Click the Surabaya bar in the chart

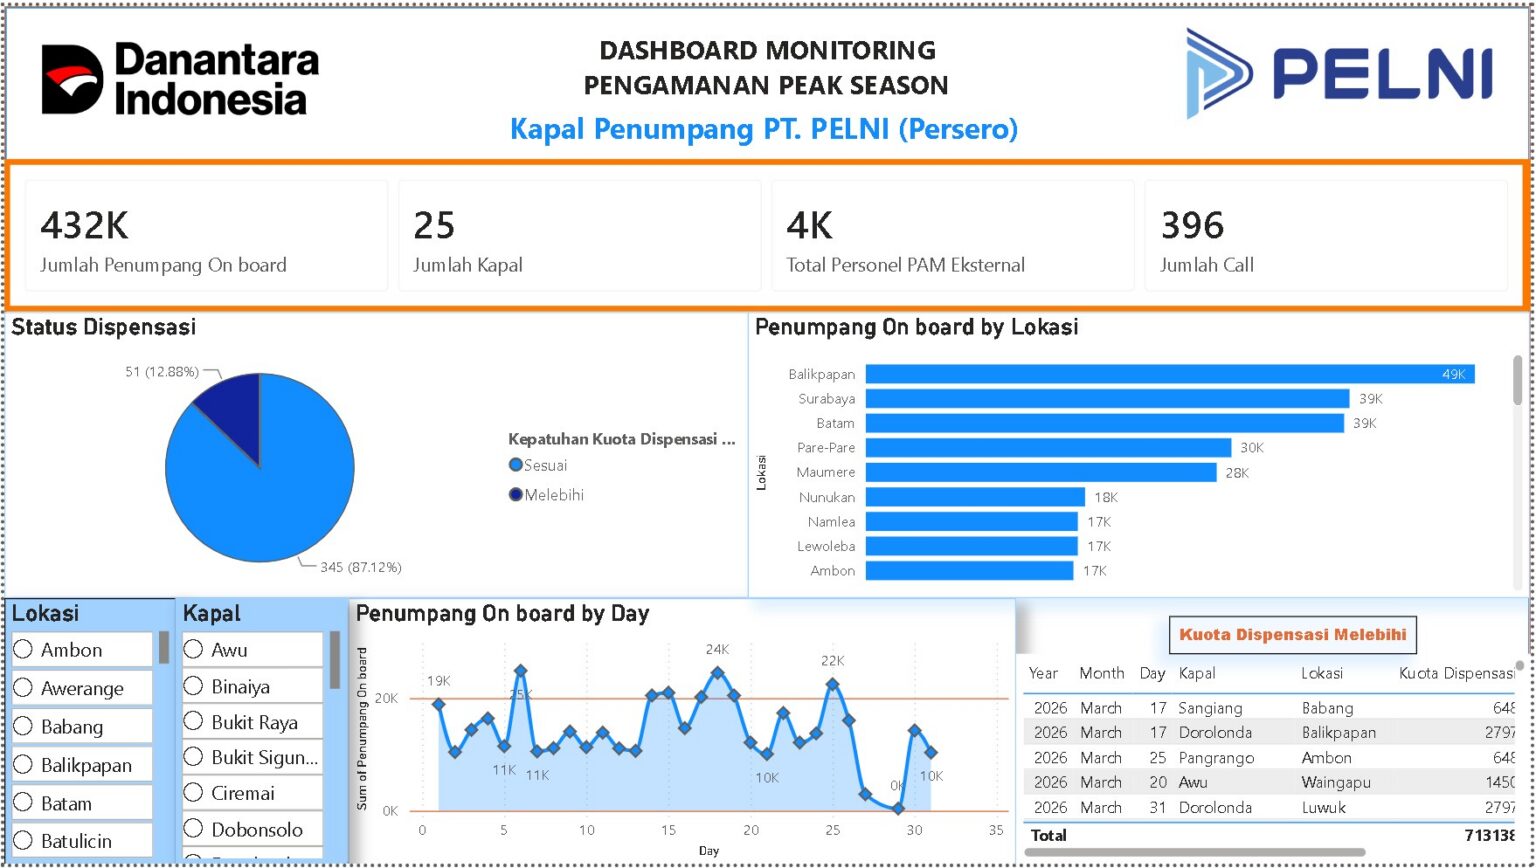[x=1108, y=399]
